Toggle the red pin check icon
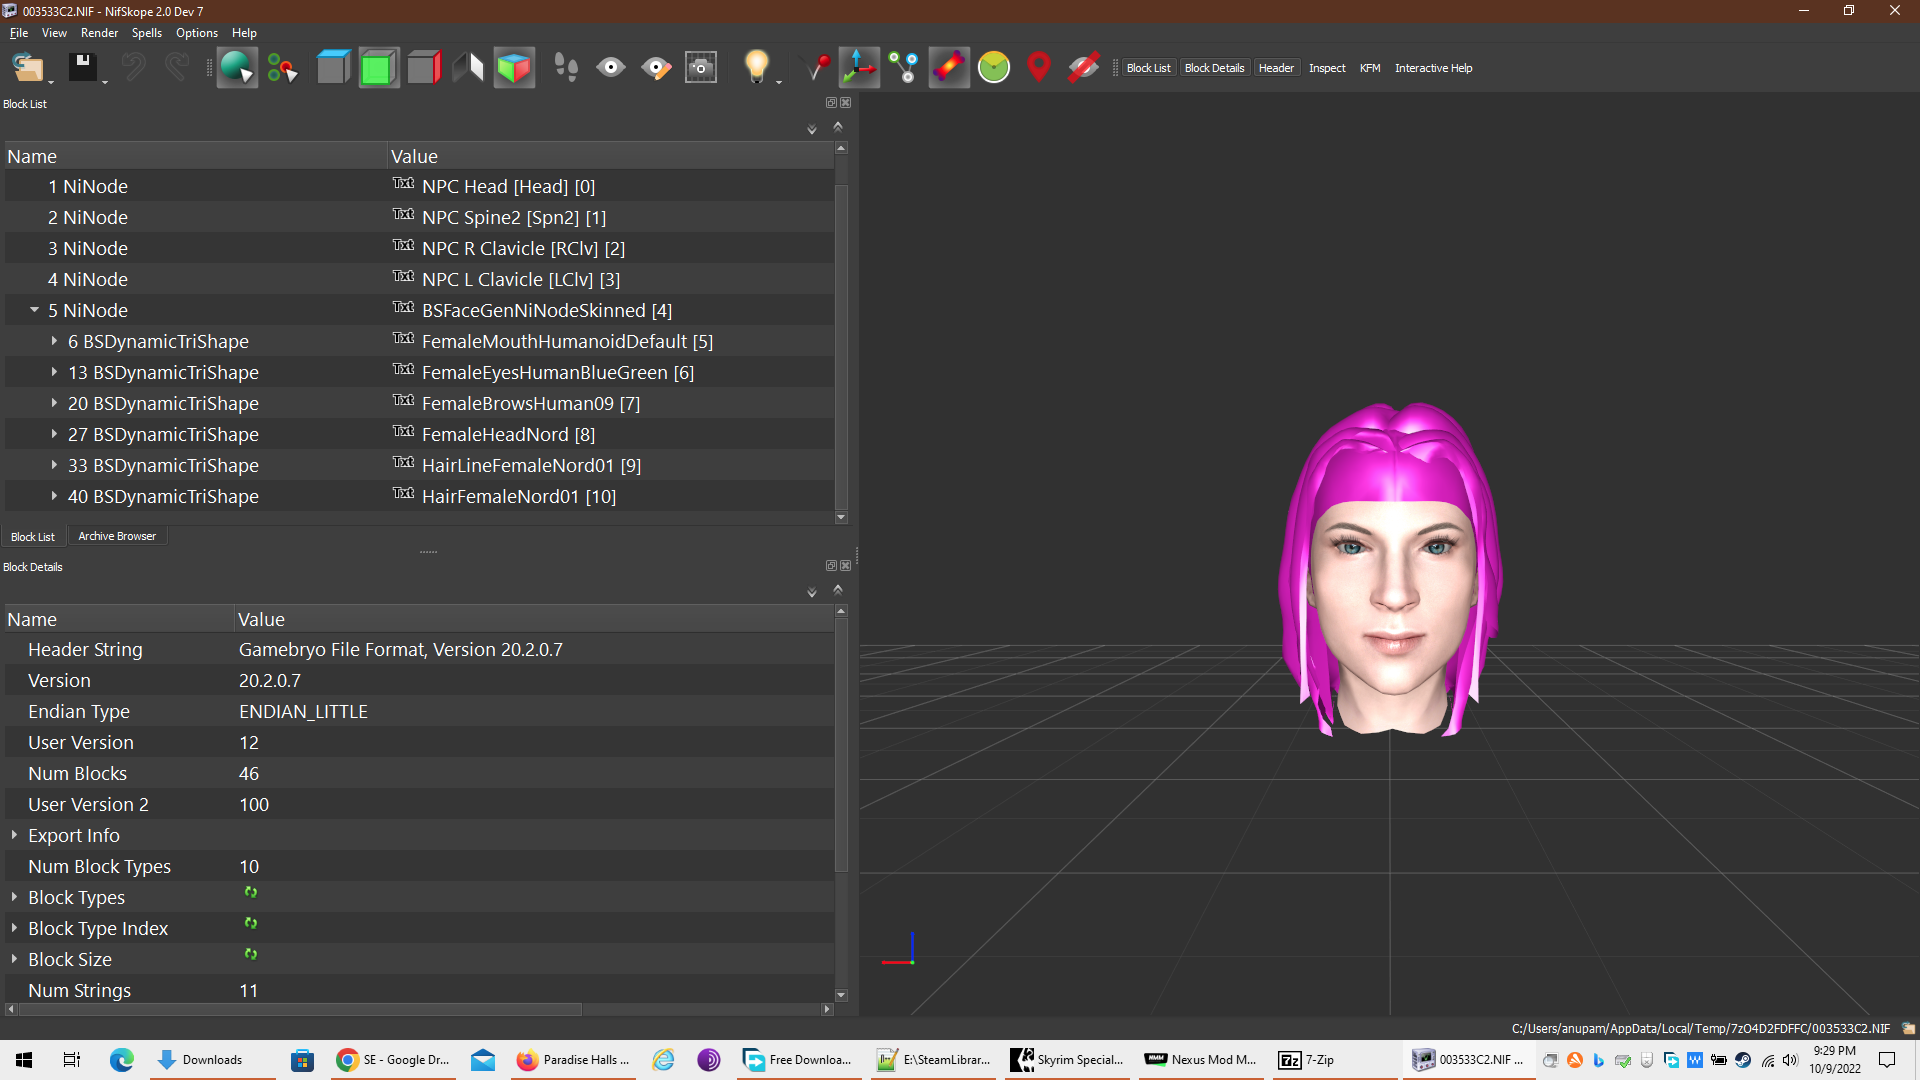 [817, 68]
